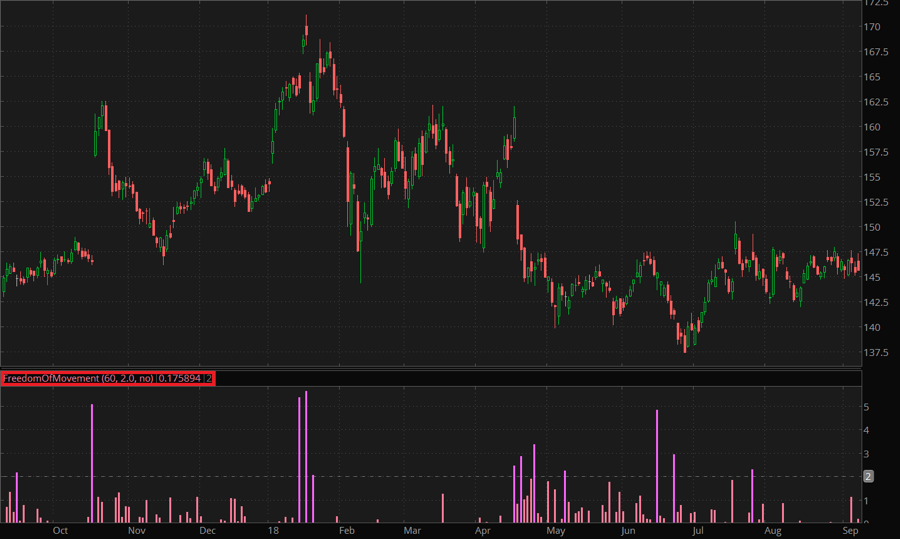Click the 160 level on the price axis

pyautogui.click(x=873, y=127)
